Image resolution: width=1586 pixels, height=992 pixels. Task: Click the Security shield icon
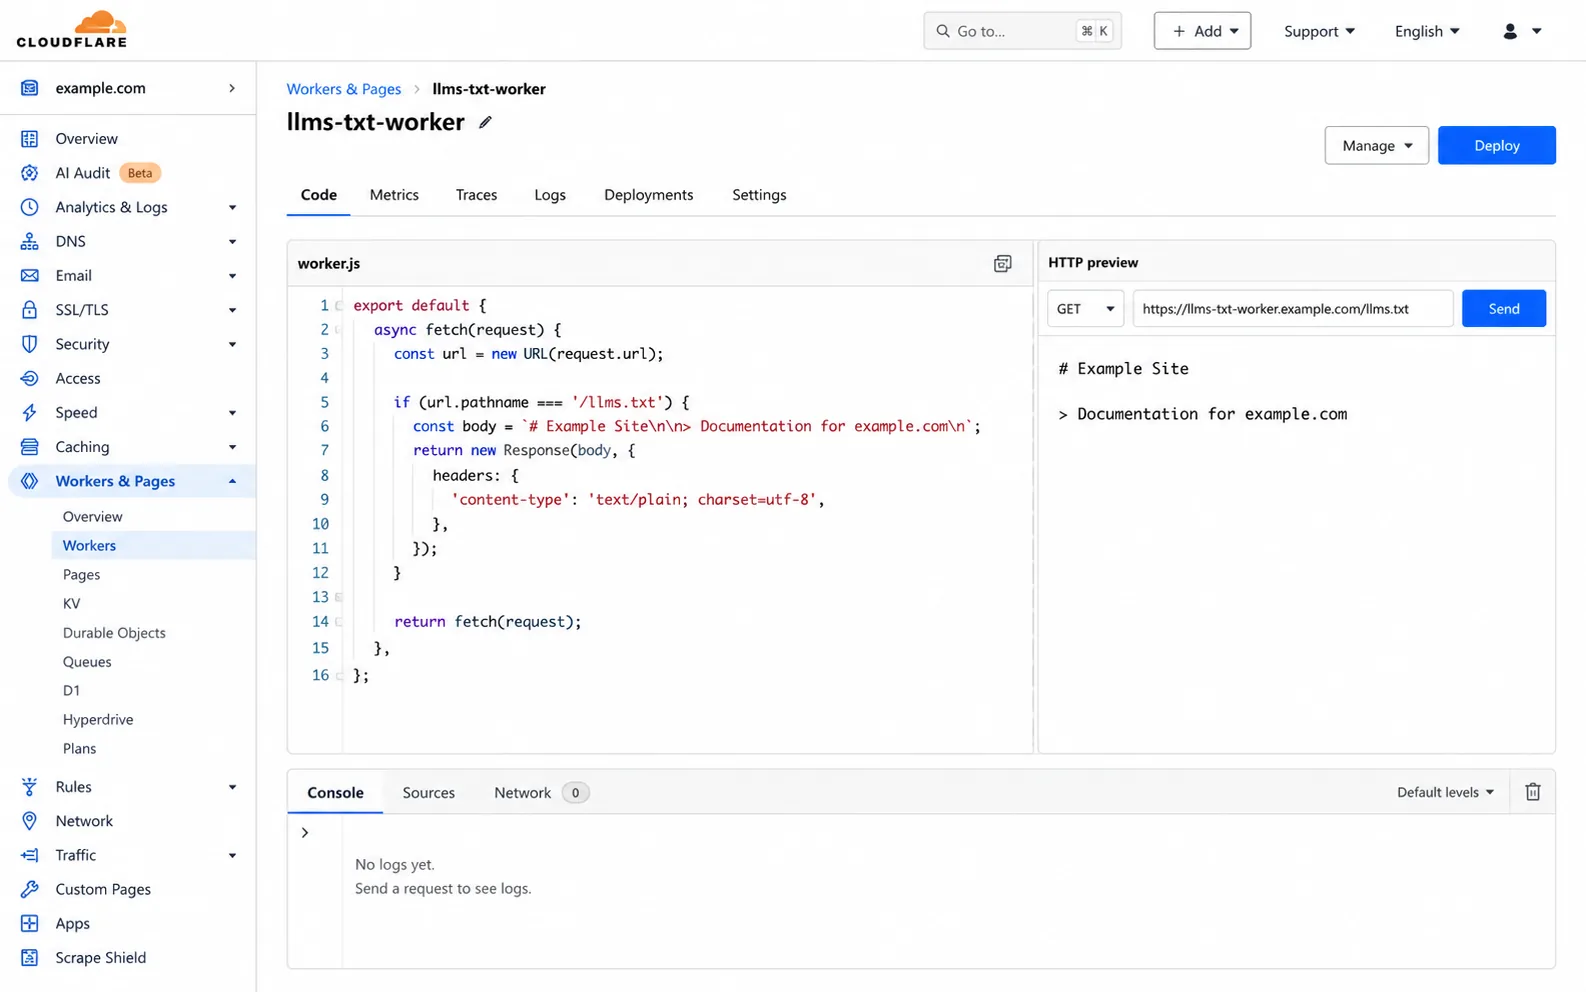[30, 344]
